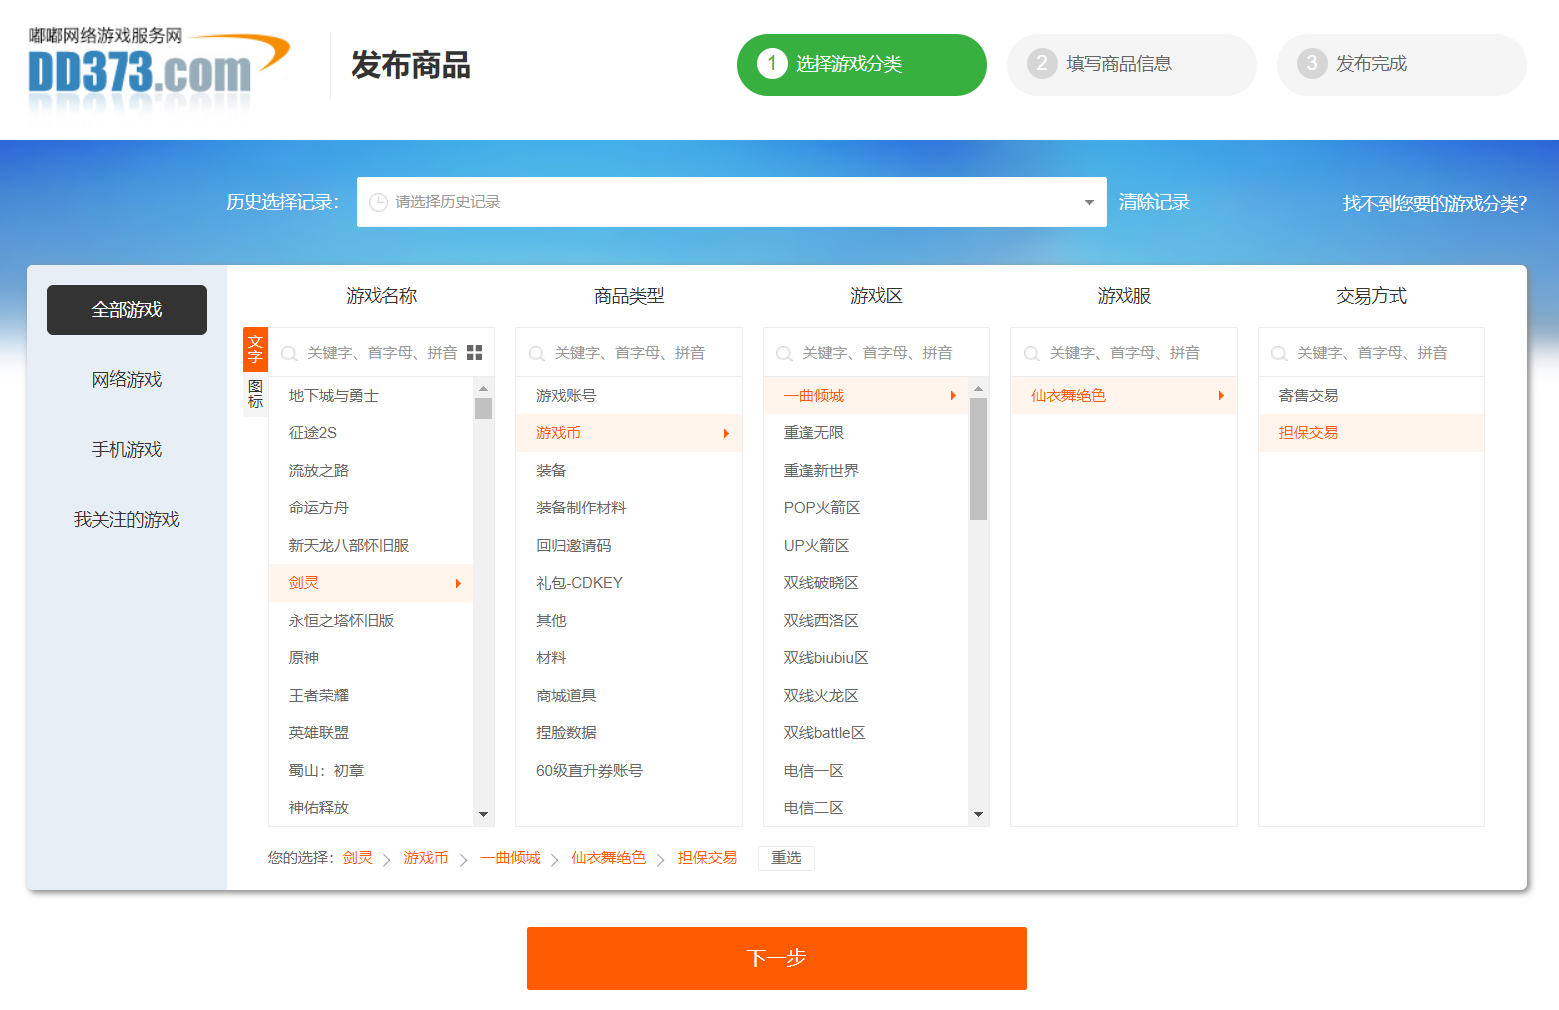
Task: Open the 网络游戏 tab
Action: point(127,380)
